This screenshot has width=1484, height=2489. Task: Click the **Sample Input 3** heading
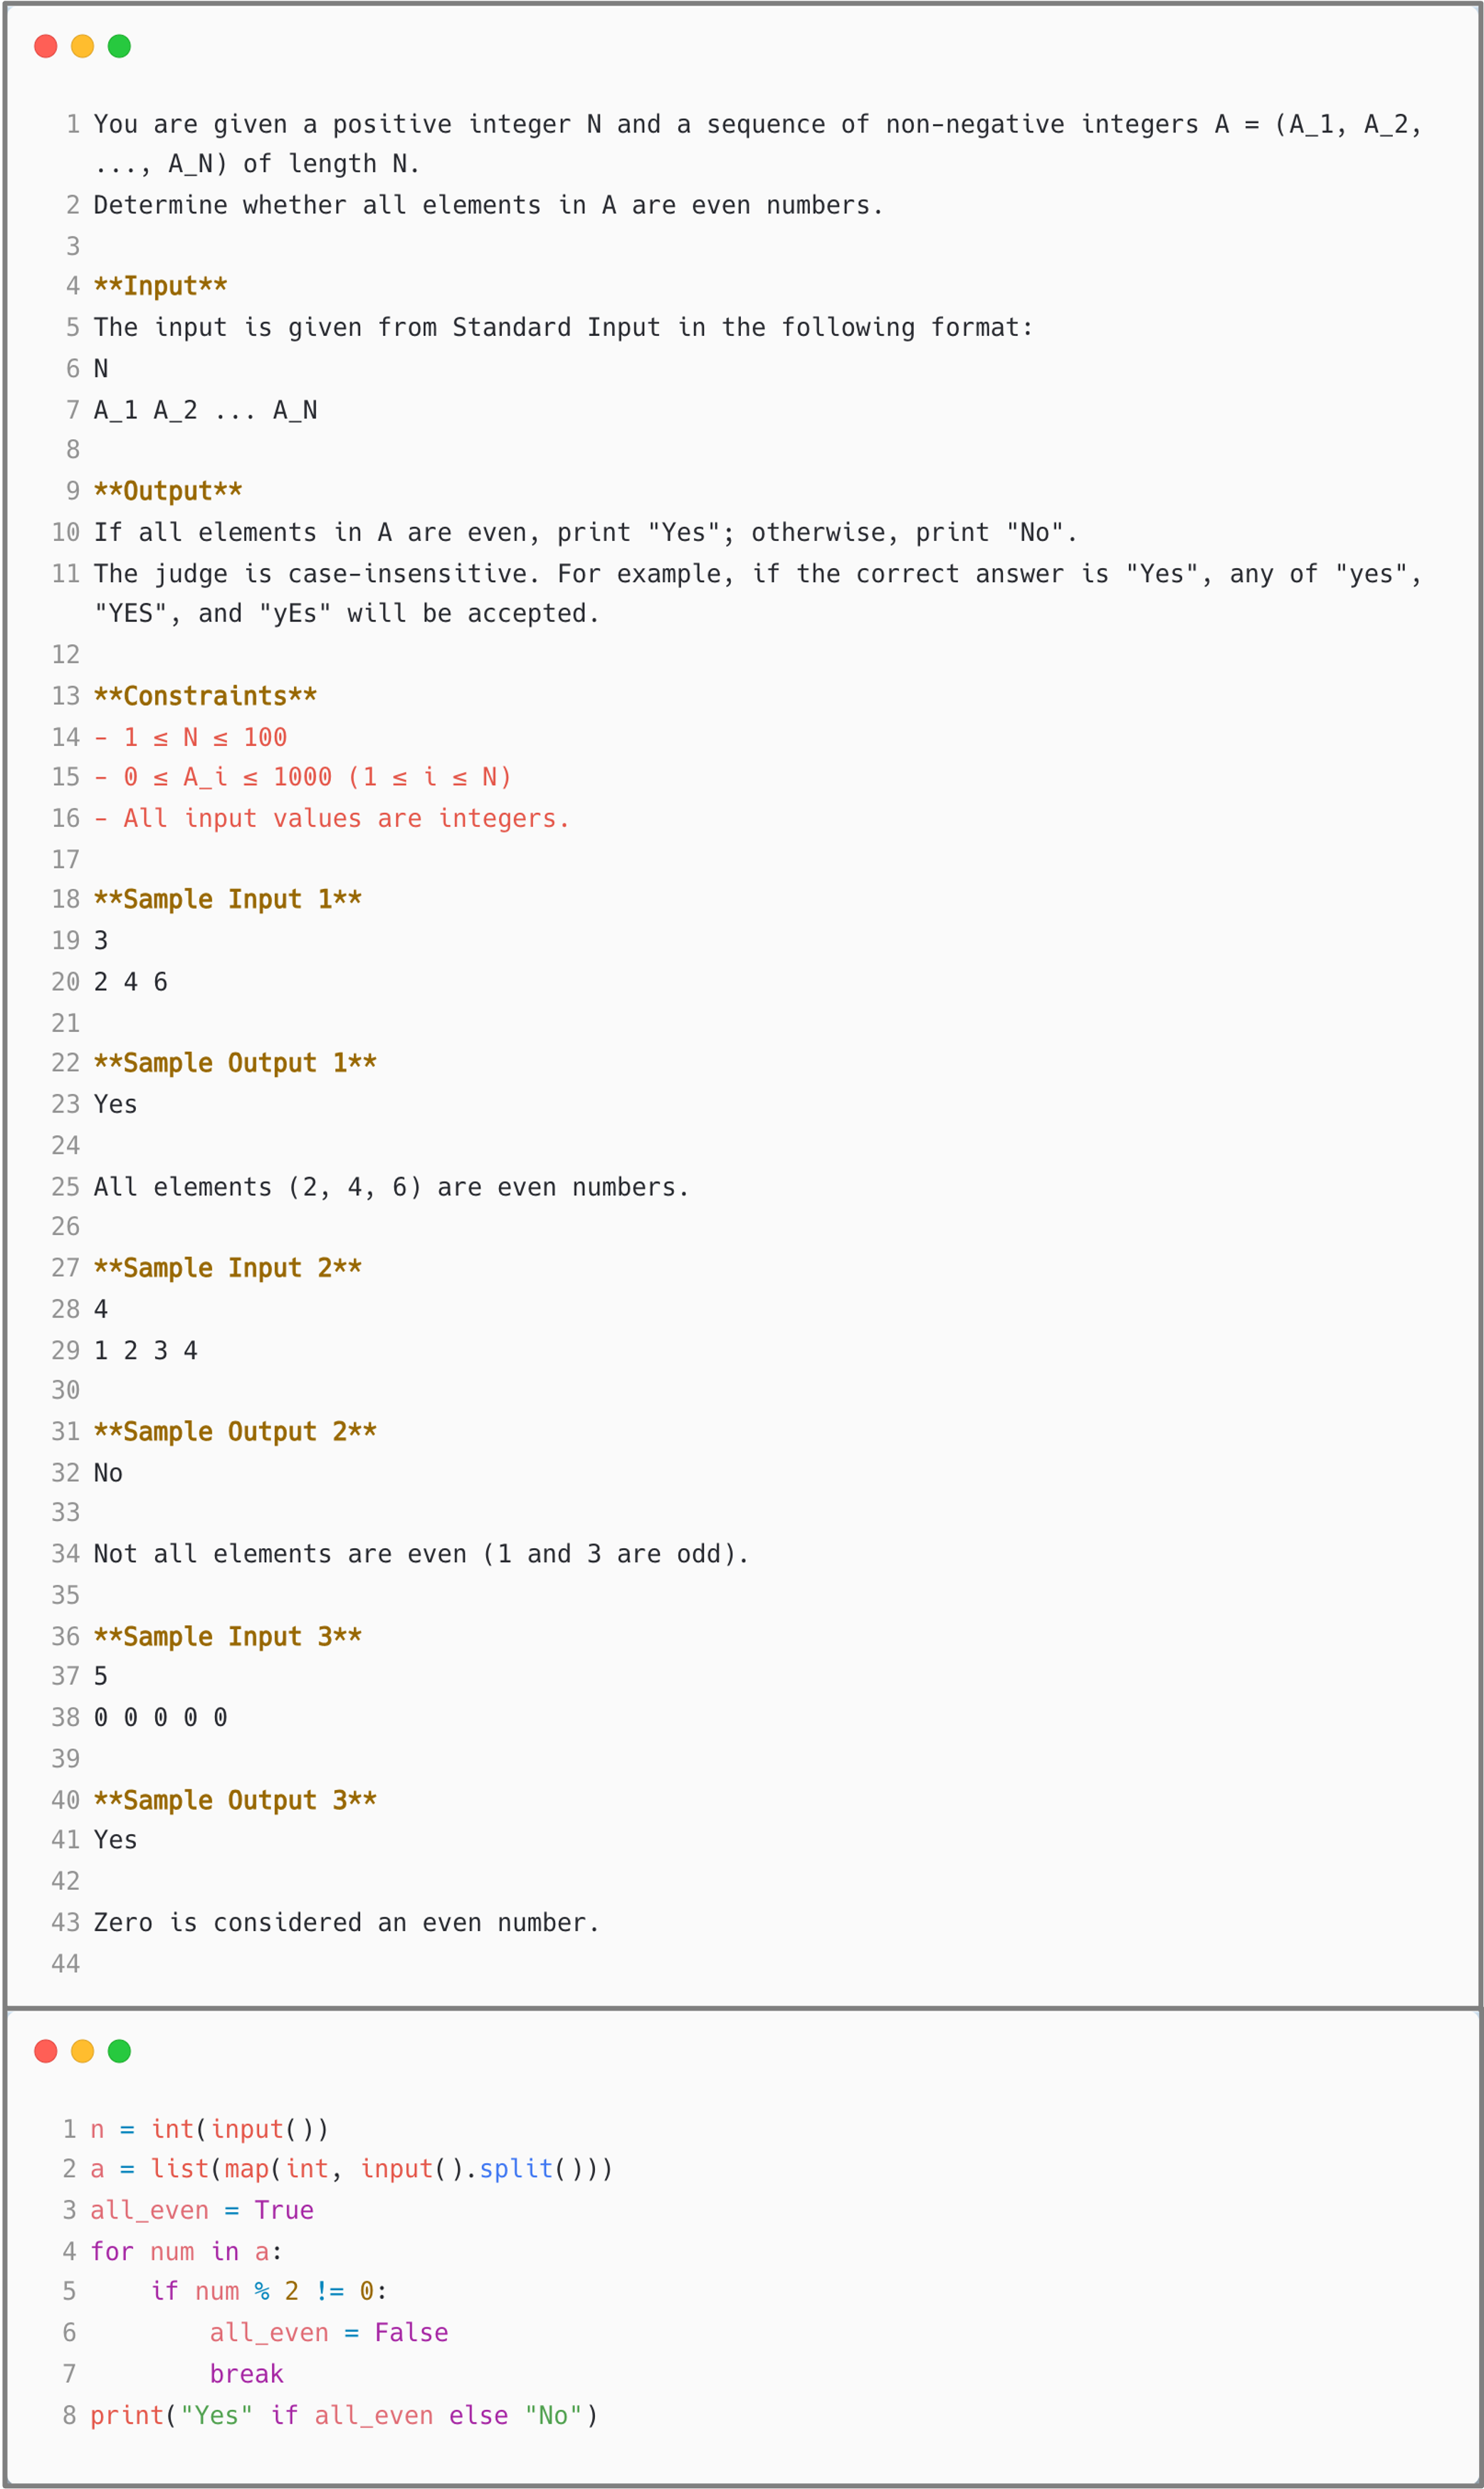[227, 1636]
